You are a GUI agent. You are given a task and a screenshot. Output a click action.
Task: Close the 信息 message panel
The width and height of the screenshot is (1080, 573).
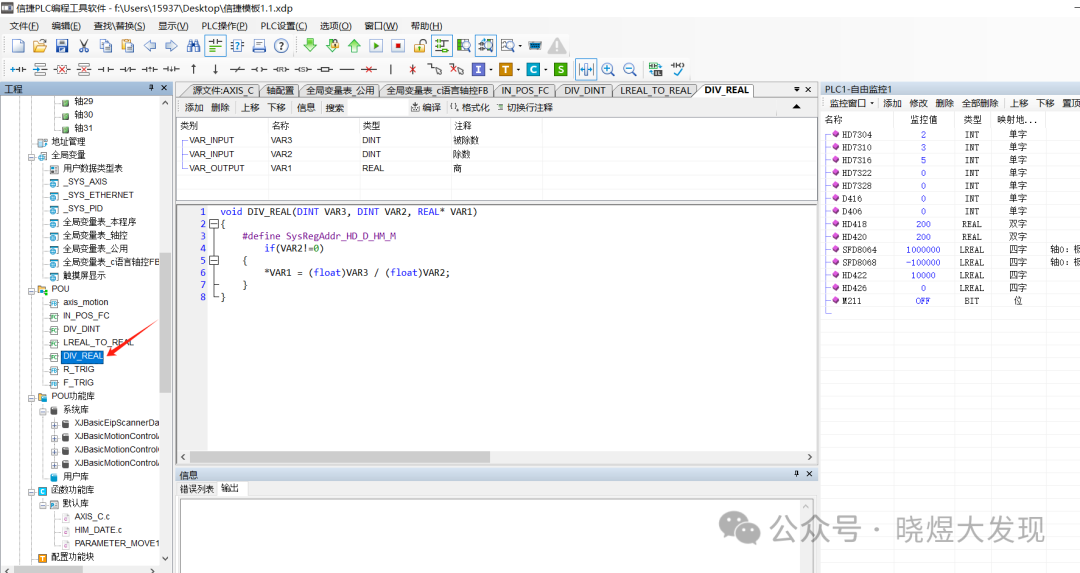tap(809, 474)
